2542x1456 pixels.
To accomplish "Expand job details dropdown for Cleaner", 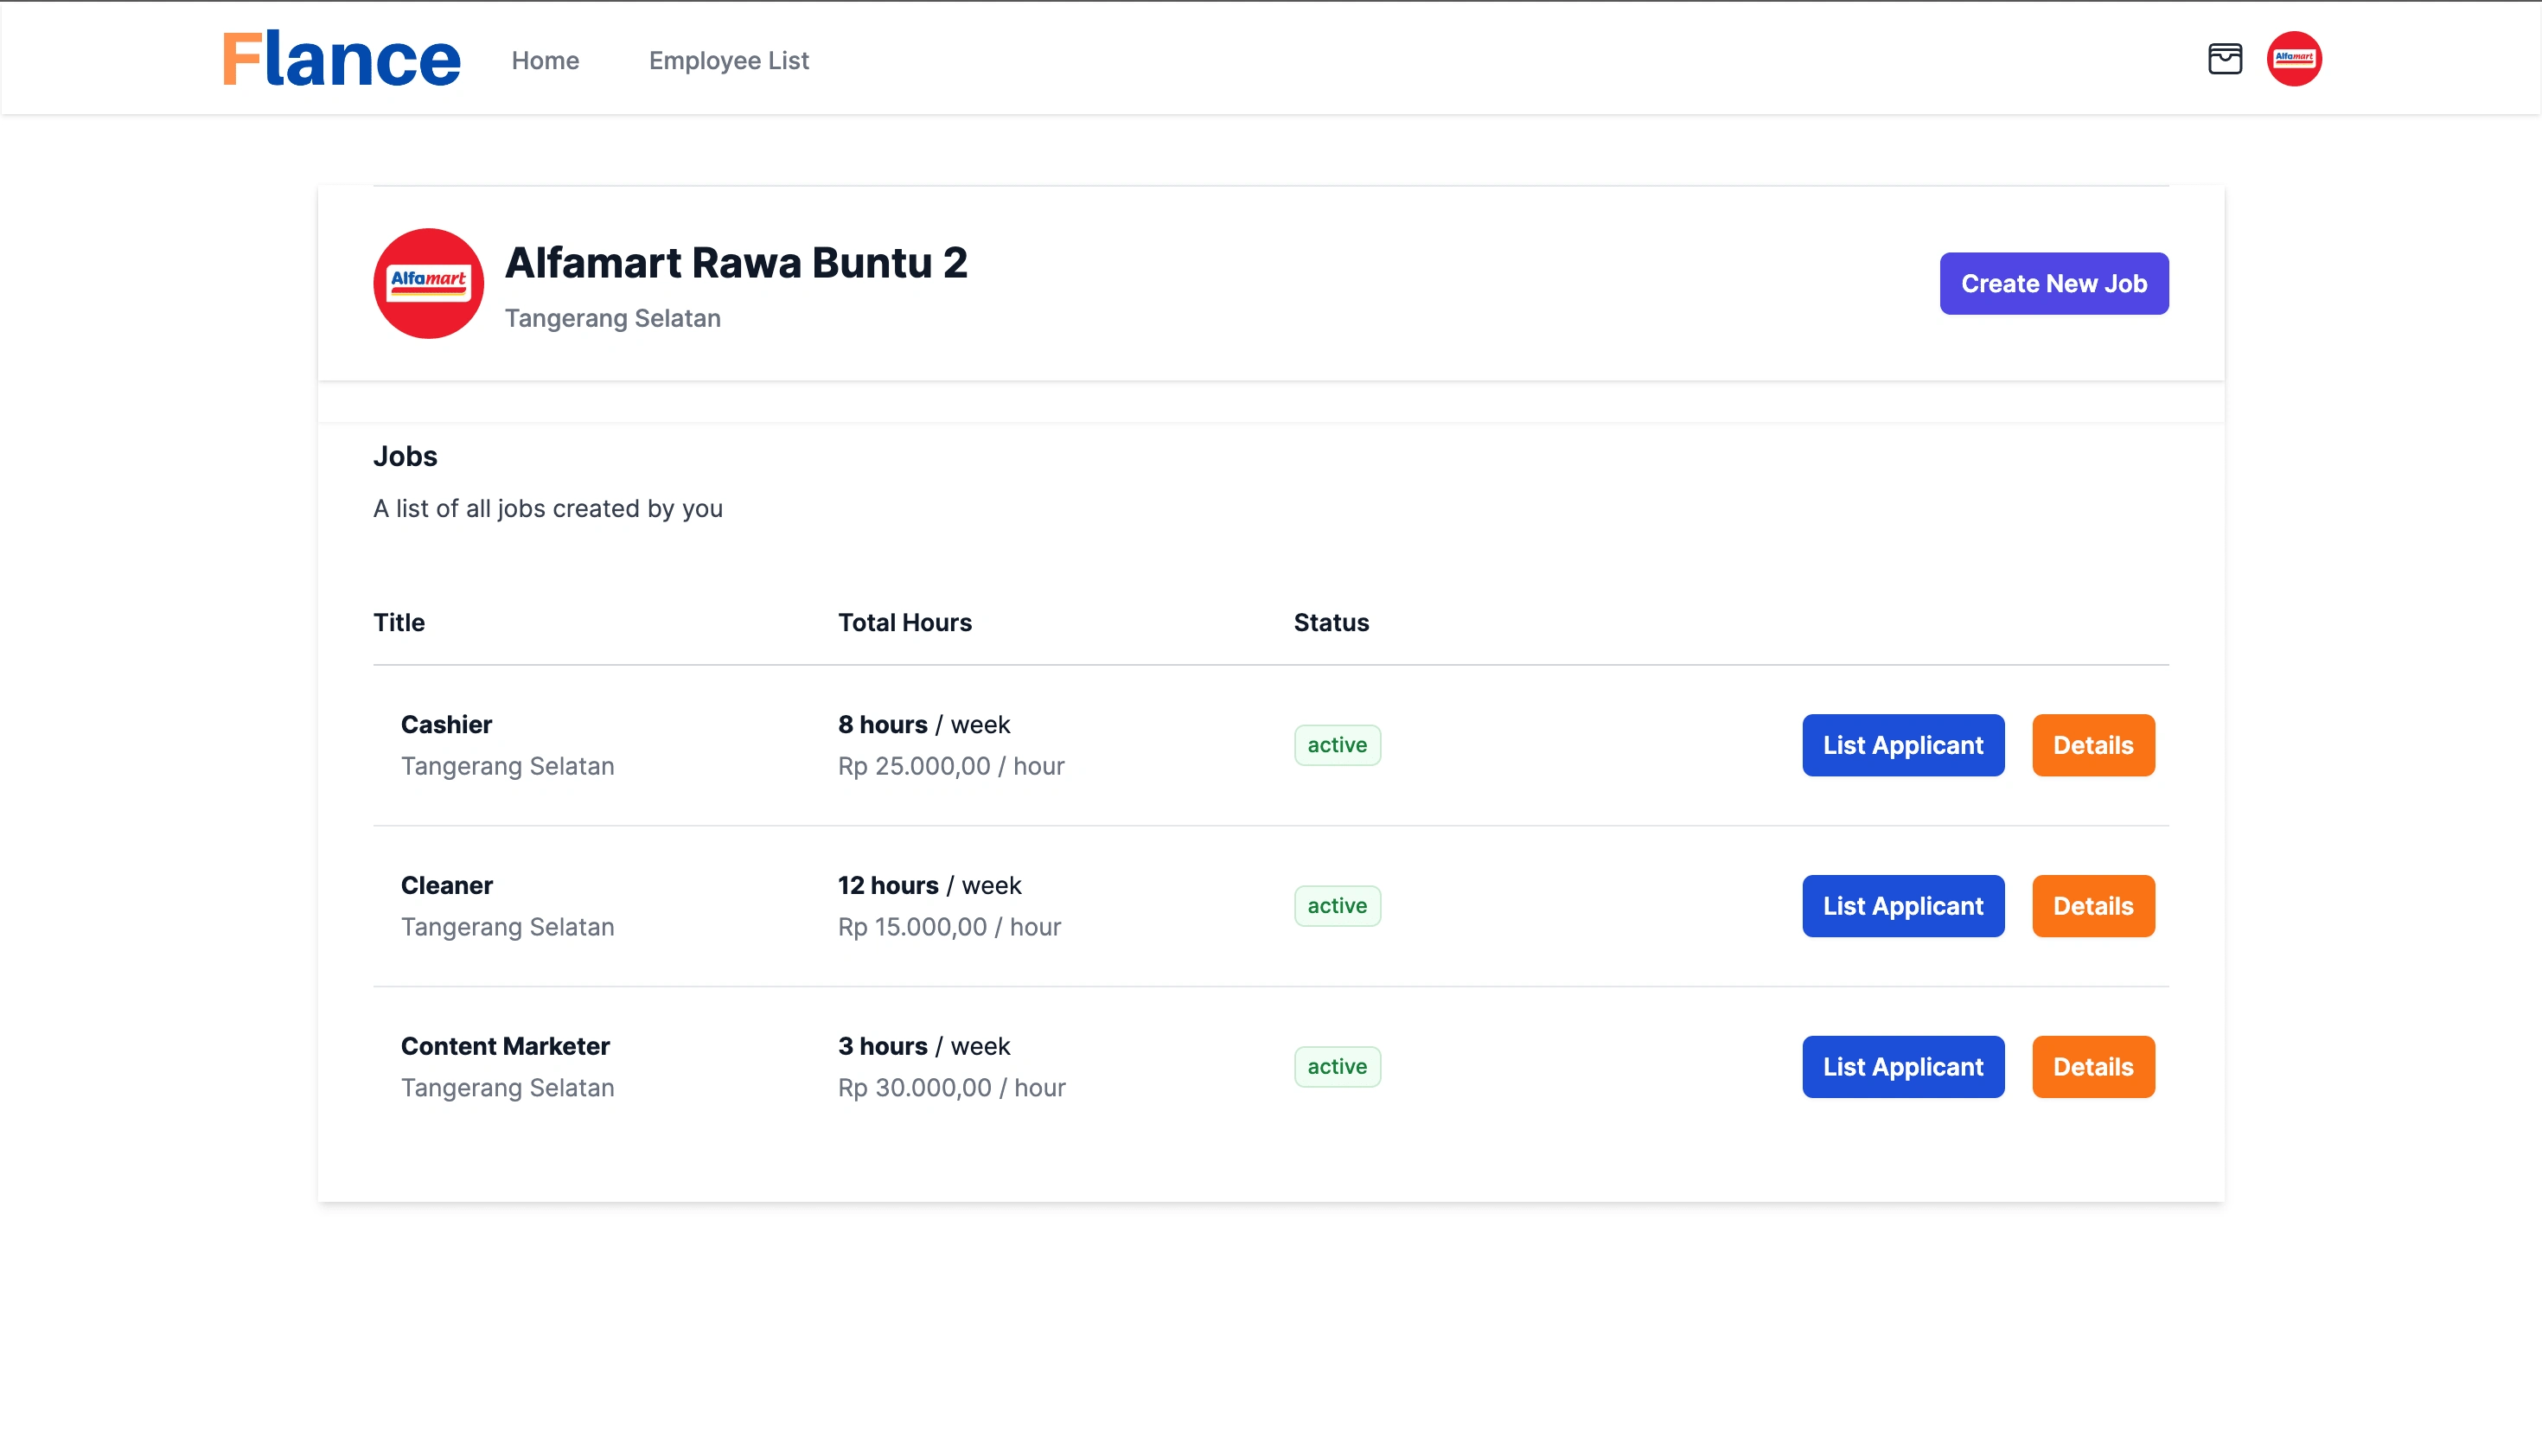I will click(x=2093, y=904).
